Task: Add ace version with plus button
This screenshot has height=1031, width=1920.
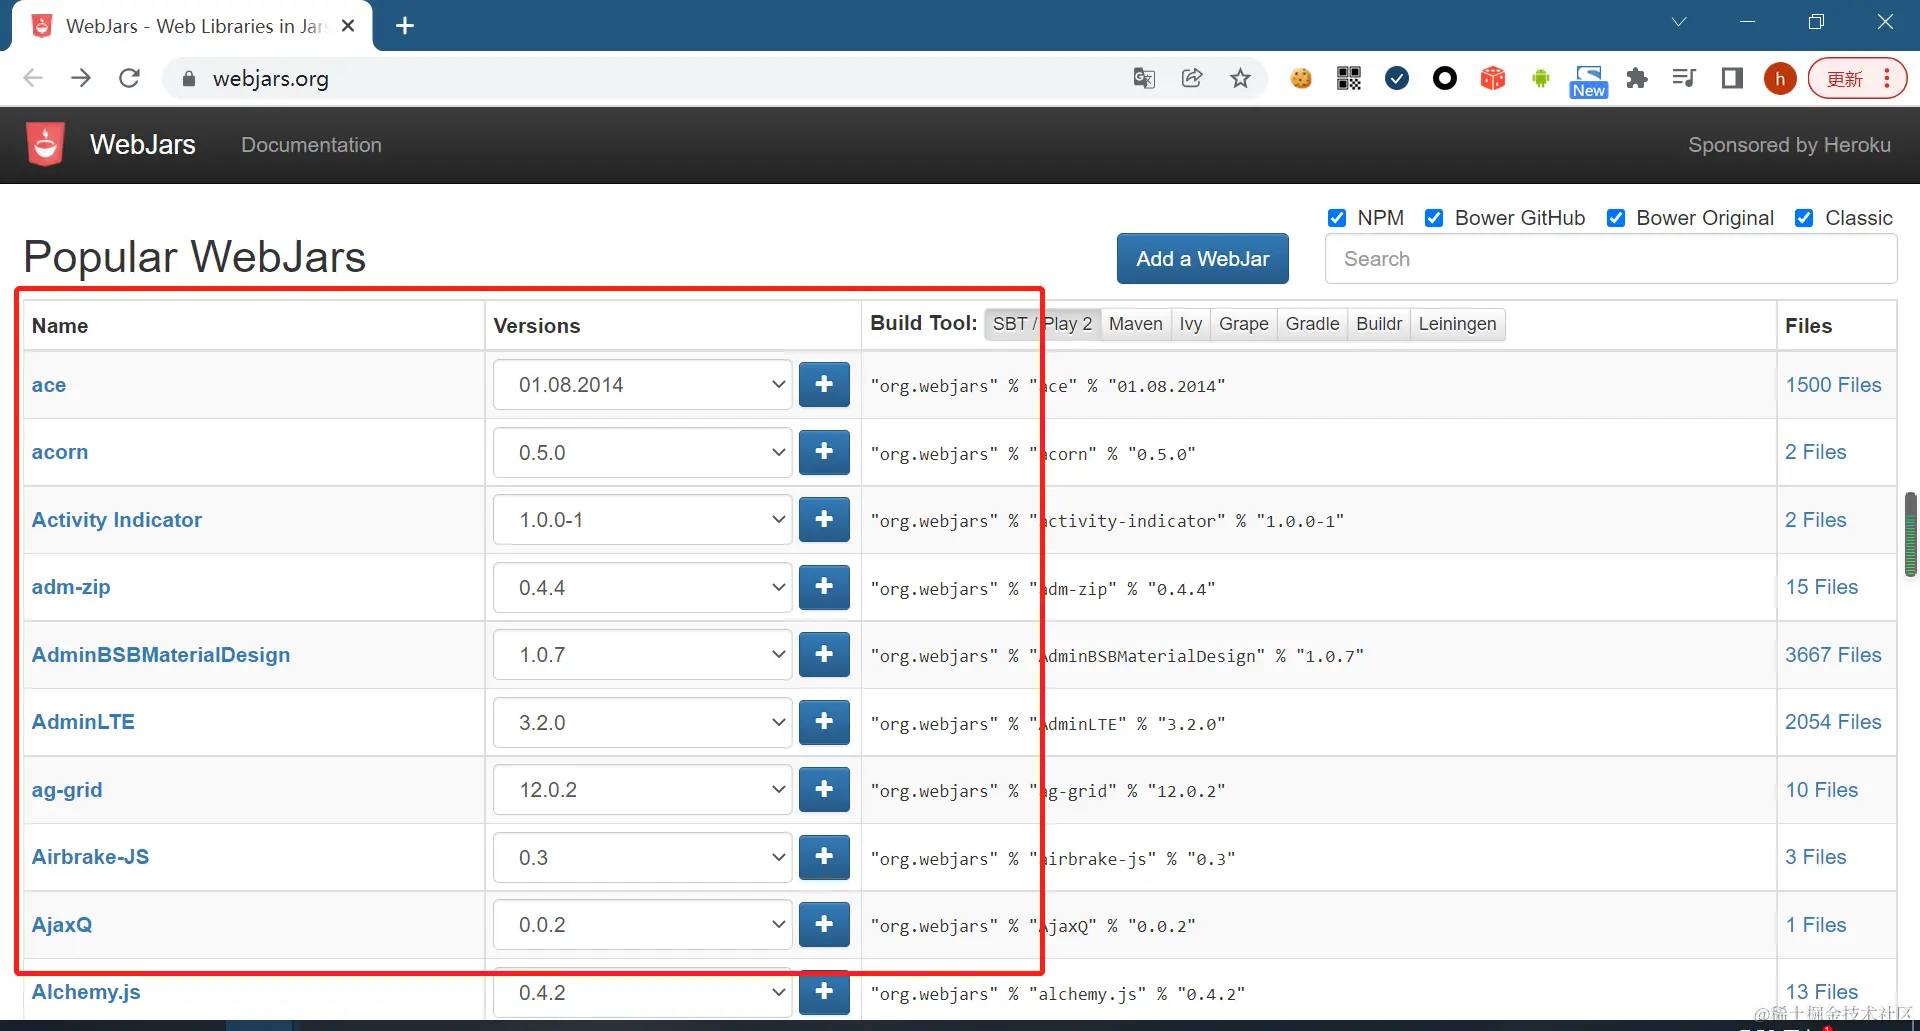Action: point(824,385)
